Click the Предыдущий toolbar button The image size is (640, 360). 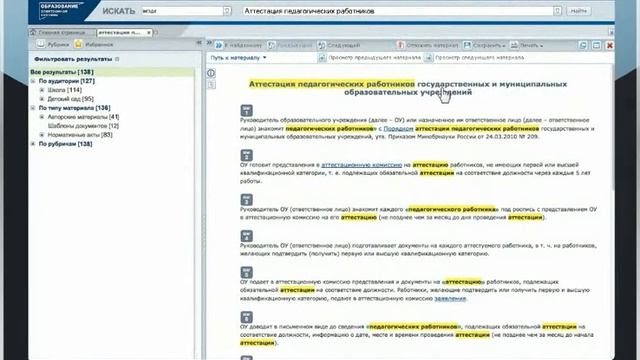click(x=290, y=45)
